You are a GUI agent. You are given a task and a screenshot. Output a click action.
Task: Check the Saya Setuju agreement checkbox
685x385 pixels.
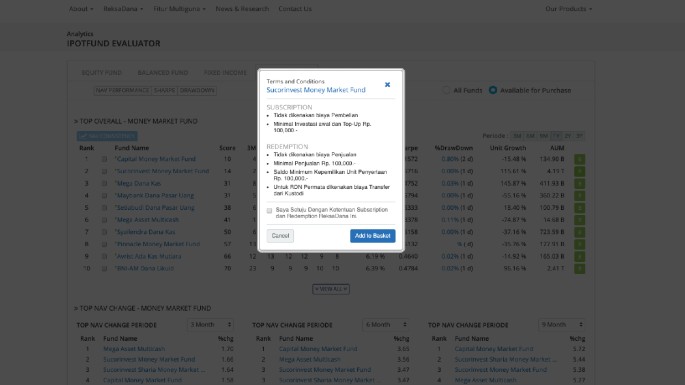pyautogui.click(x=270, y=211)
